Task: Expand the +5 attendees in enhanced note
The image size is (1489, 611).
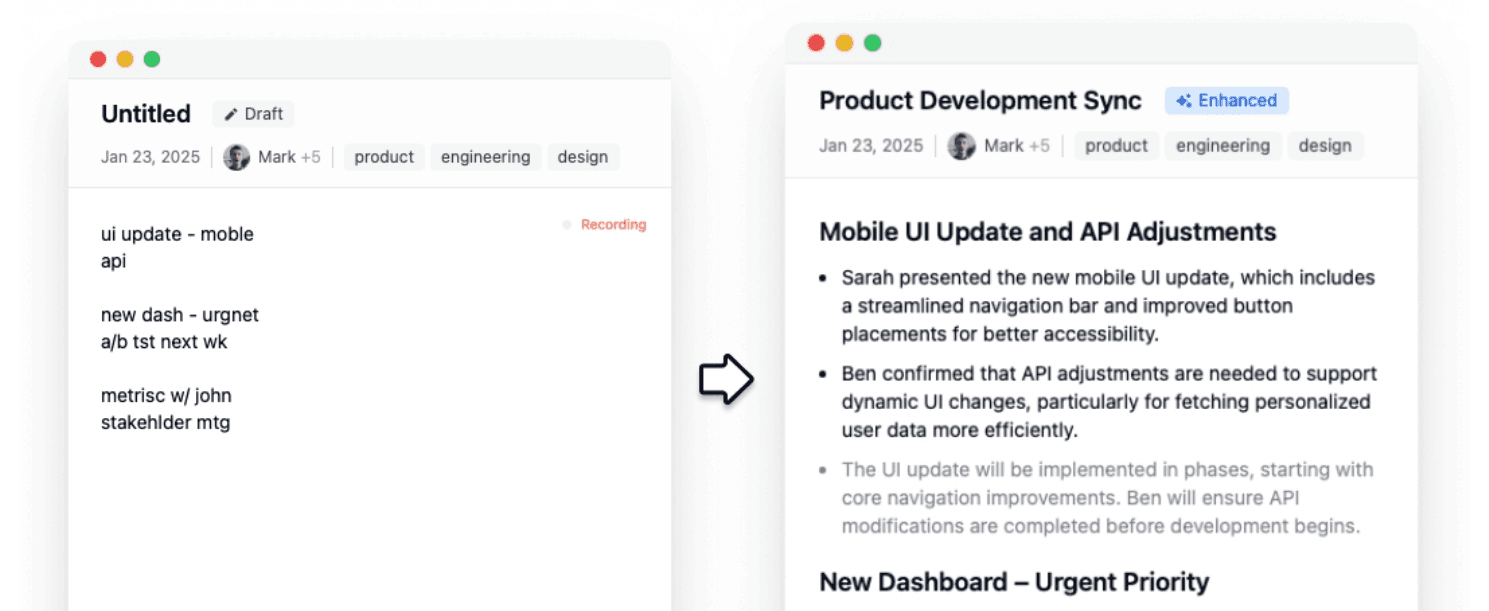Action: pyautogui.click(x=1039, y=146)
